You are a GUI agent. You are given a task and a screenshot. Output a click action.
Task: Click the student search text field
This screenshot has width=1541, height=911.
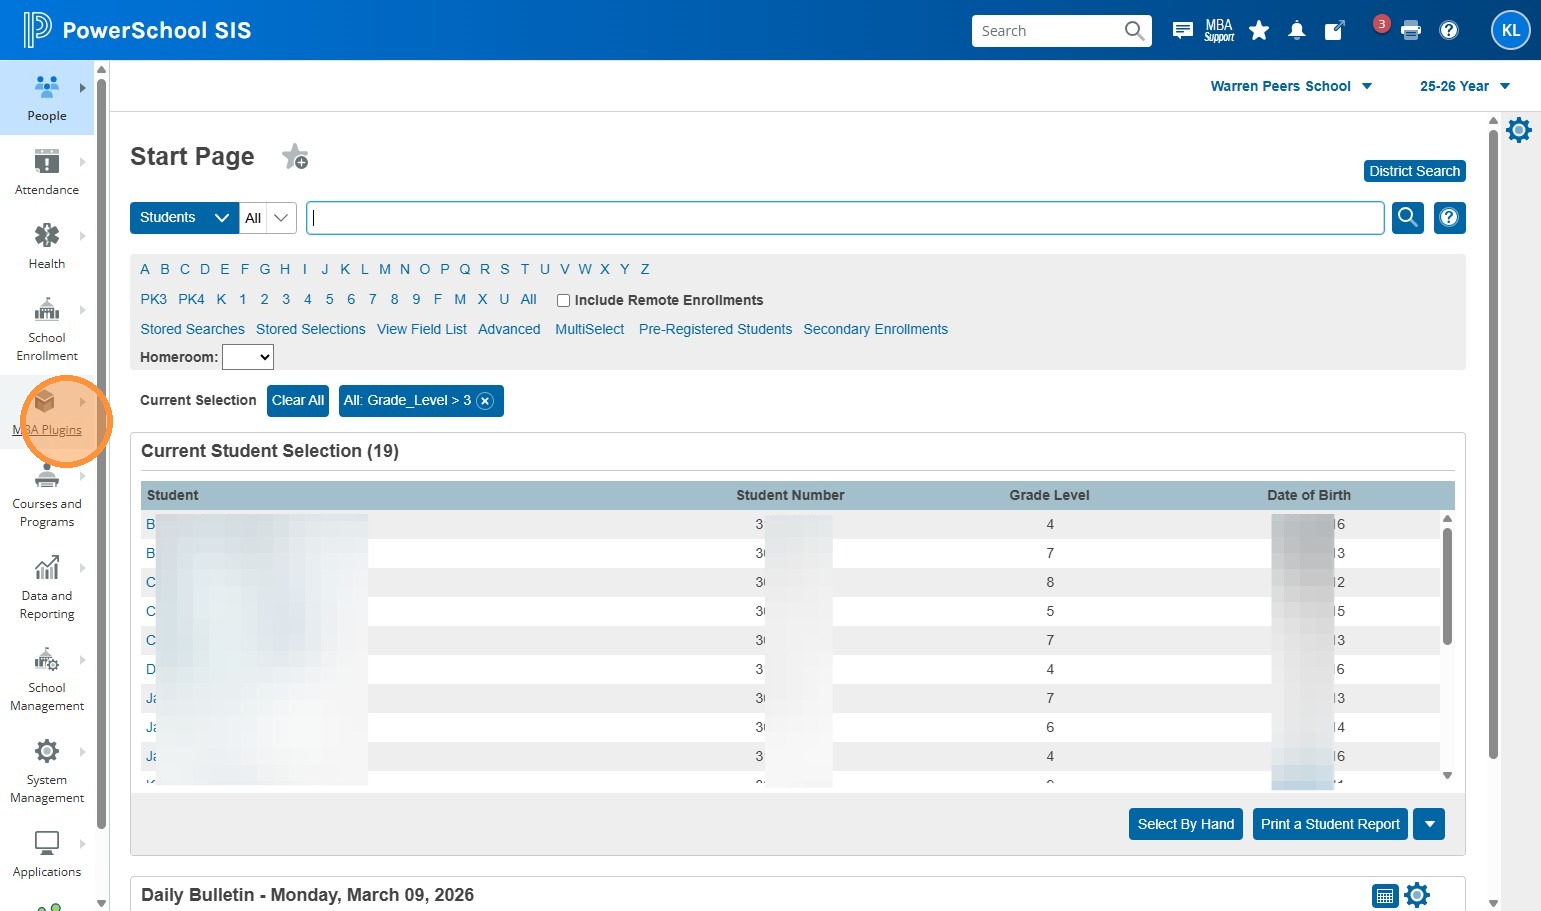[x=845, y=217]
